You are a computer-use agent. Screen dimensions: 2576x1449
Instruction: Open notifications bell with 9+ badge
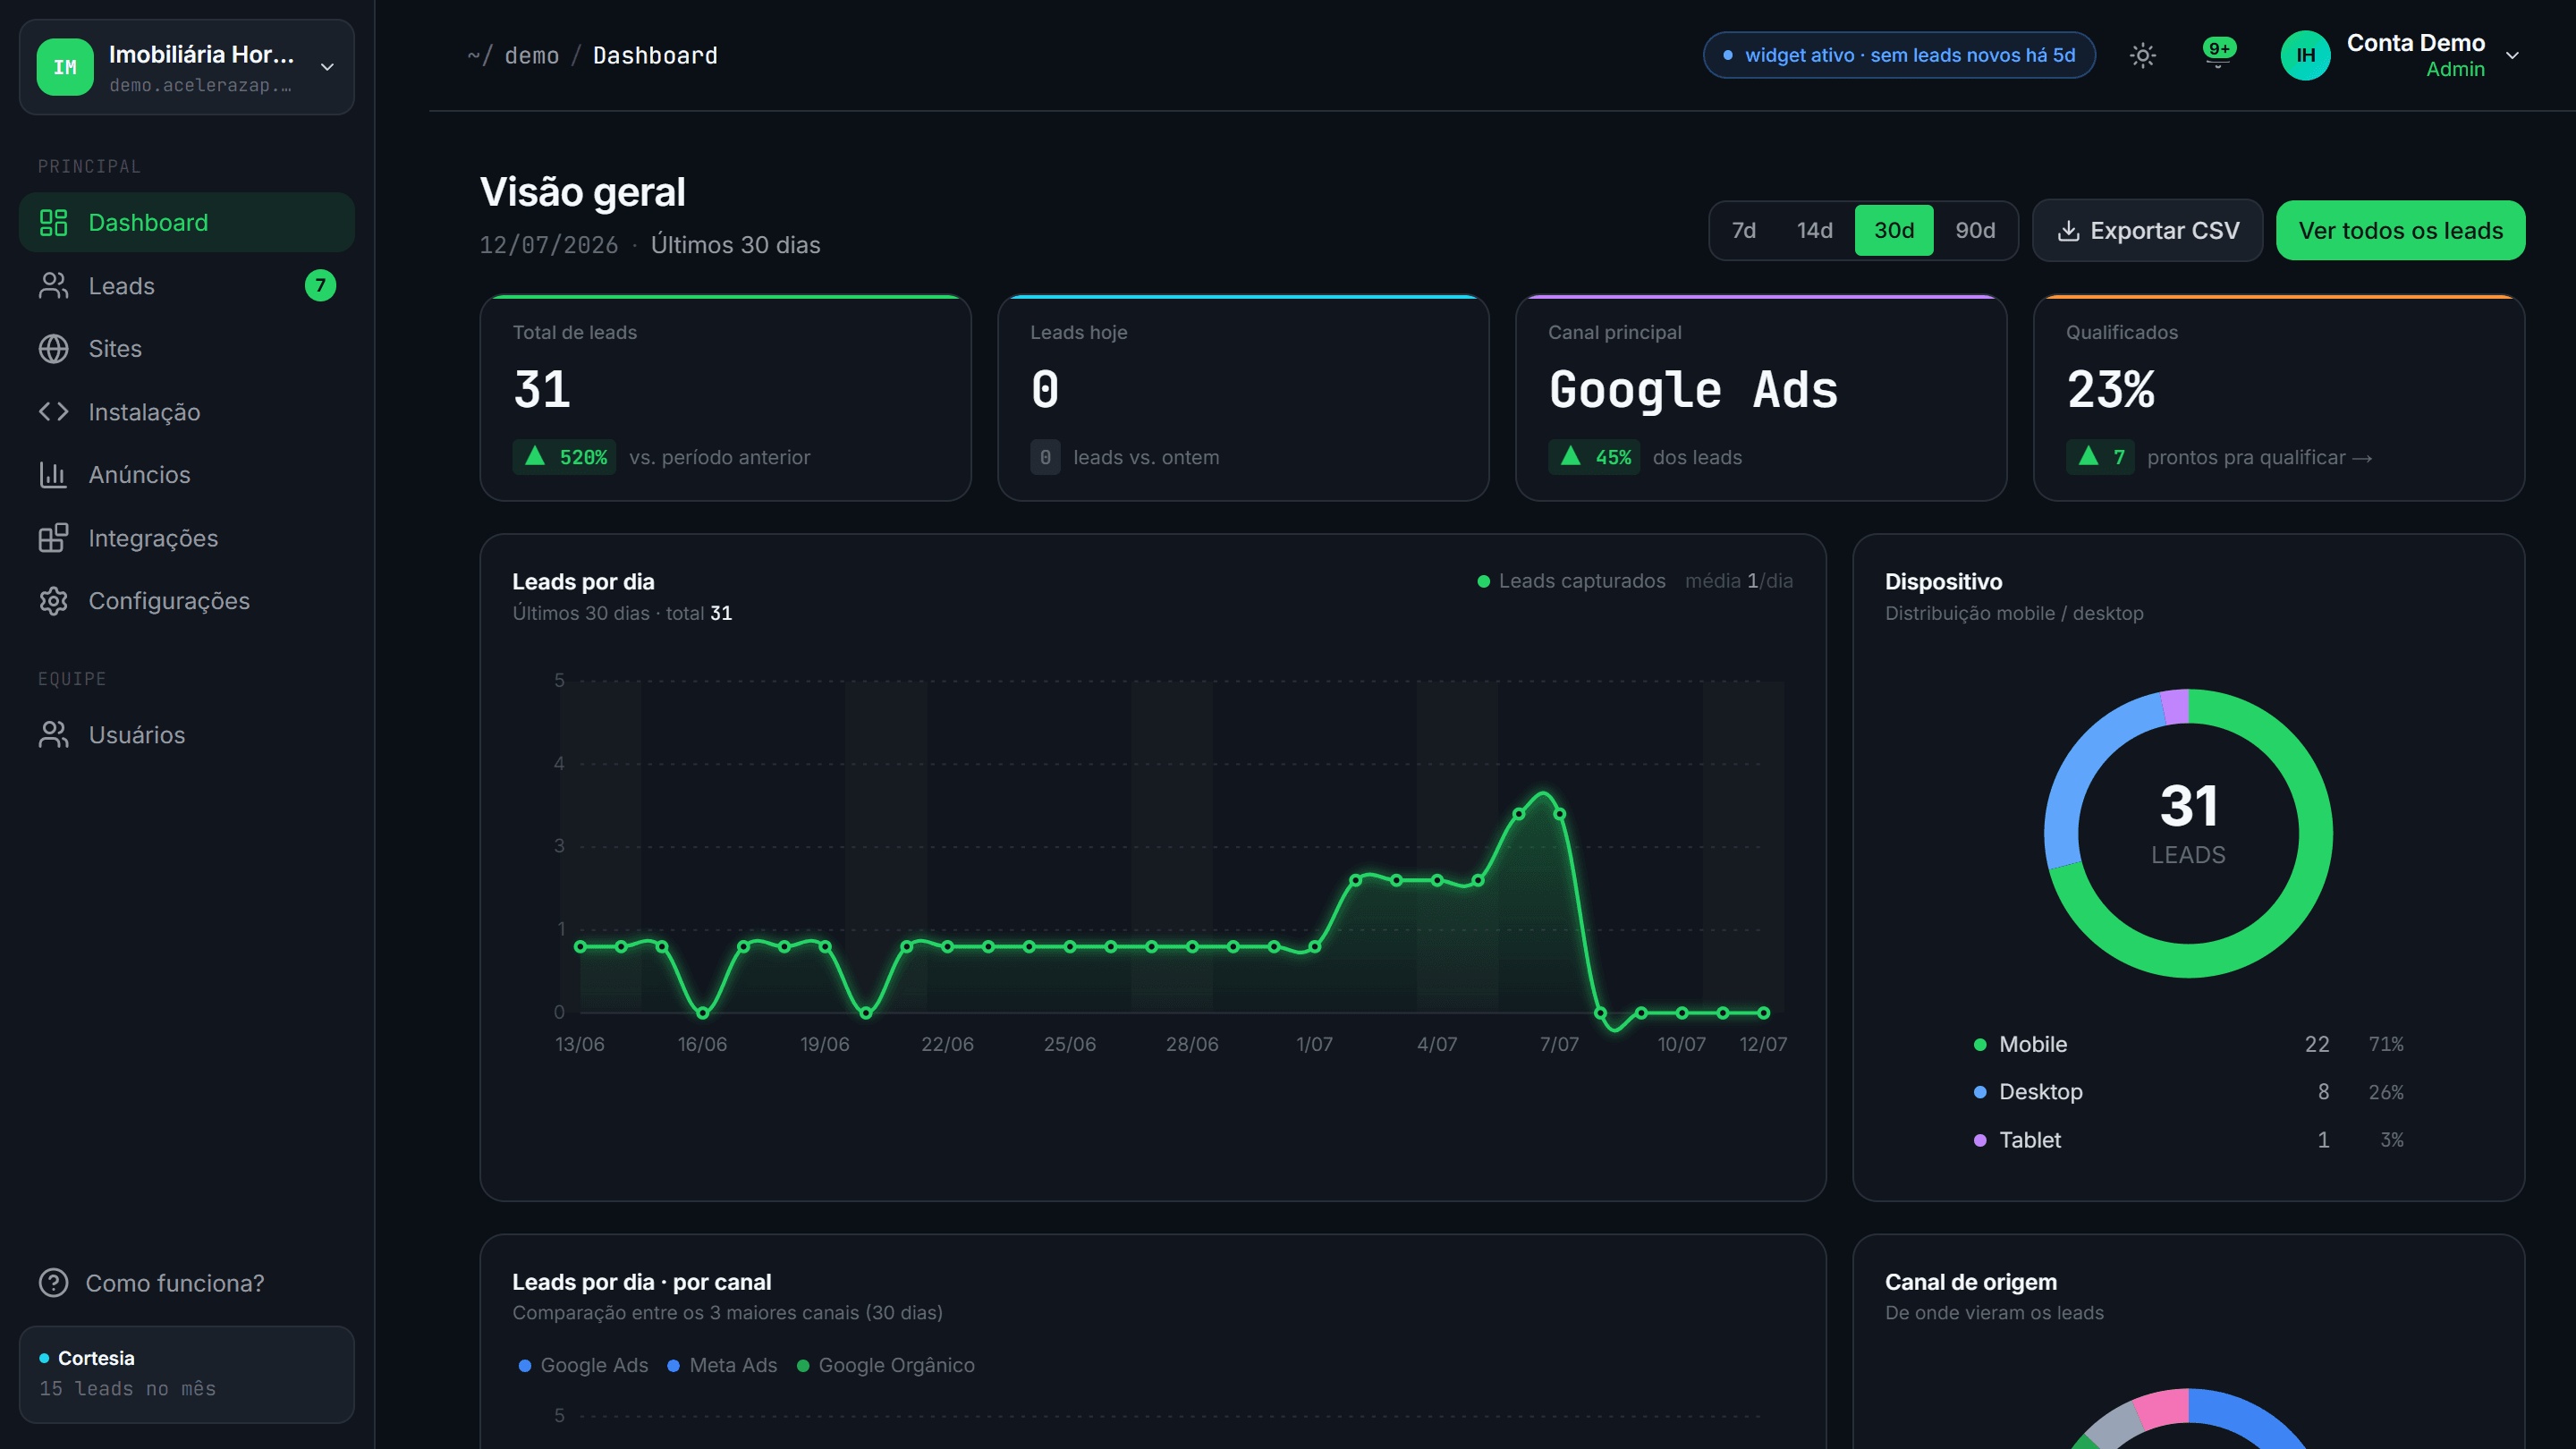tap(2218, 53)
